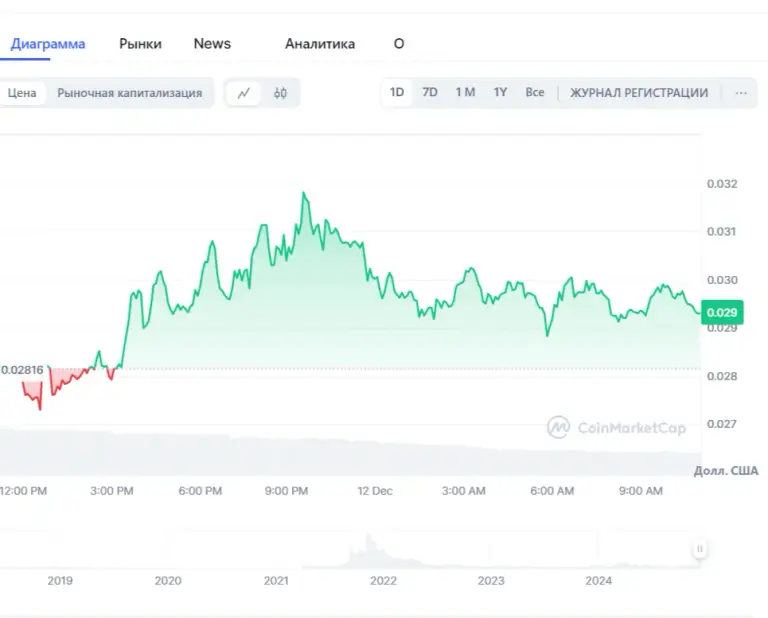Image resolution: width=768 pixels, height=618 pixels.
Task: Select the Цена toggle
Action: (x=22, y=93)
